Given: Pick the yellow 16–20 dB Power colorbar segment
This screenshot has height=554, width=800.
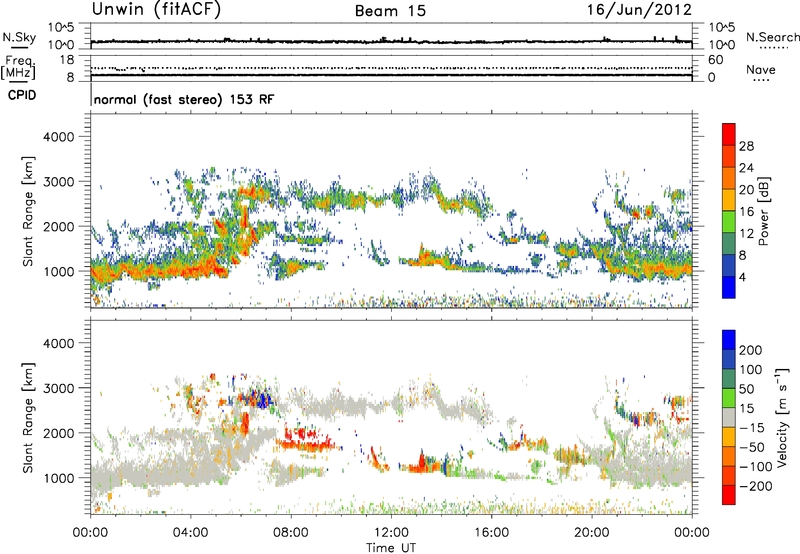Looking at the screenshot, I should pyautogui.click(x=729, y=199).
